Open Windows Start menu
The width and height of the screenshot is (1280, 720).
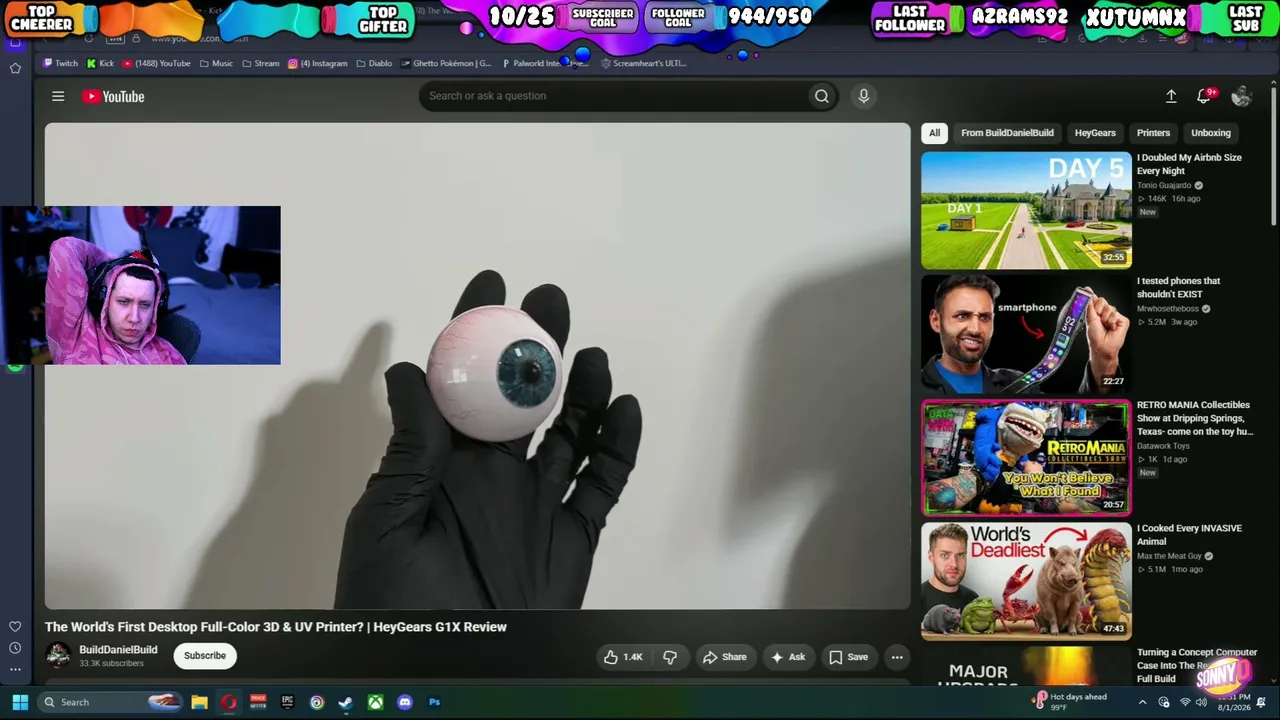pos(19,702)
